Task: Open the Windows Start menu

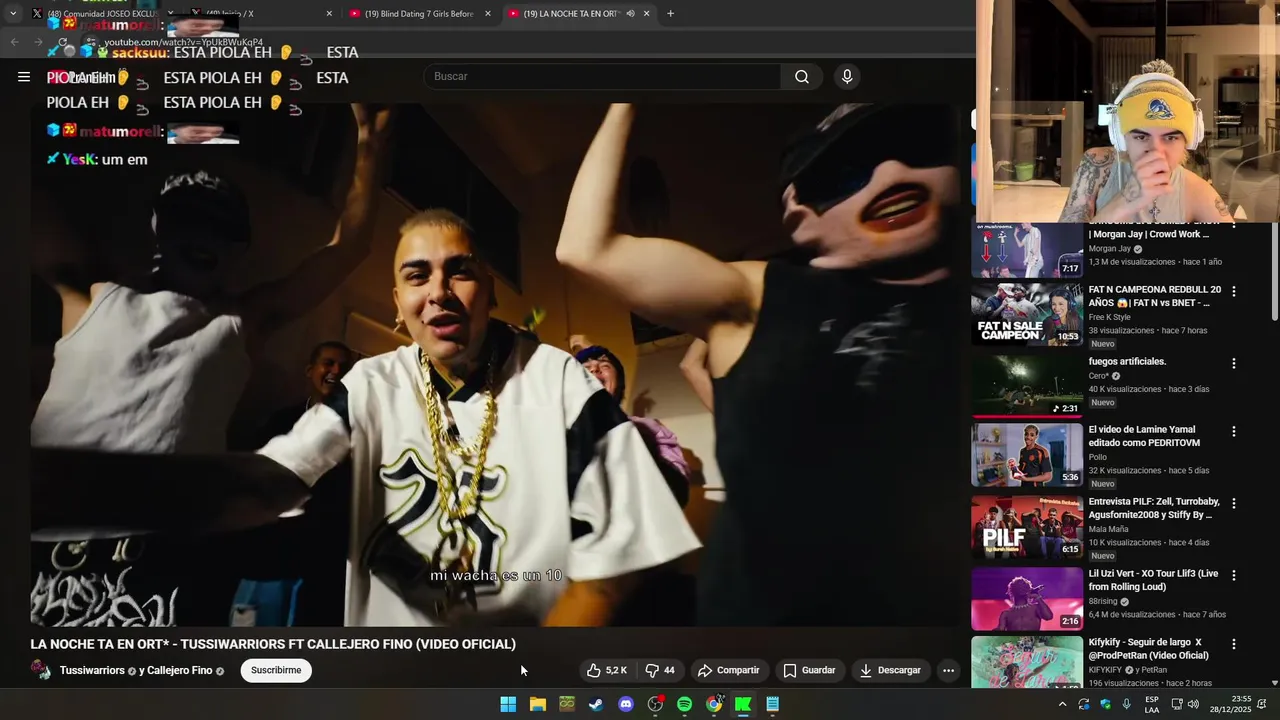Action: pos(508,704)
